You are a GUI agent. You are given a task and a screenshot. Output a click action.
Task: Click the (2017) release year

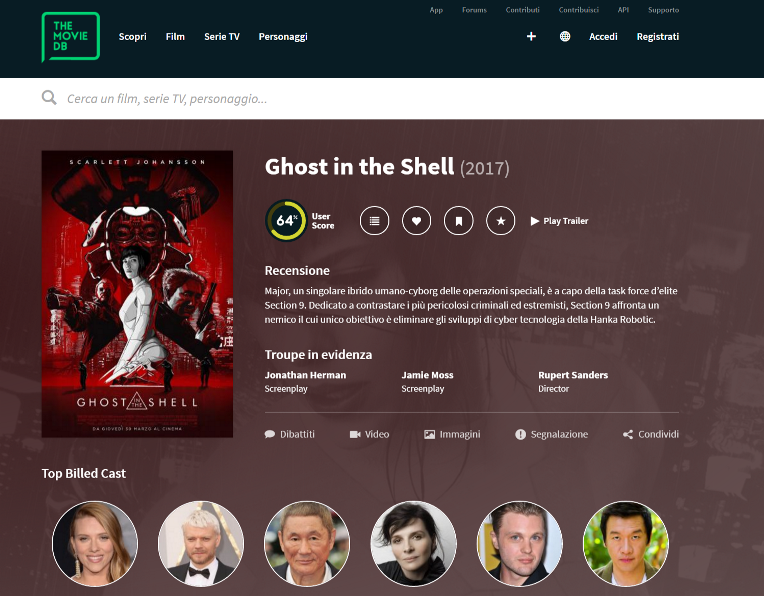[485, 169]
